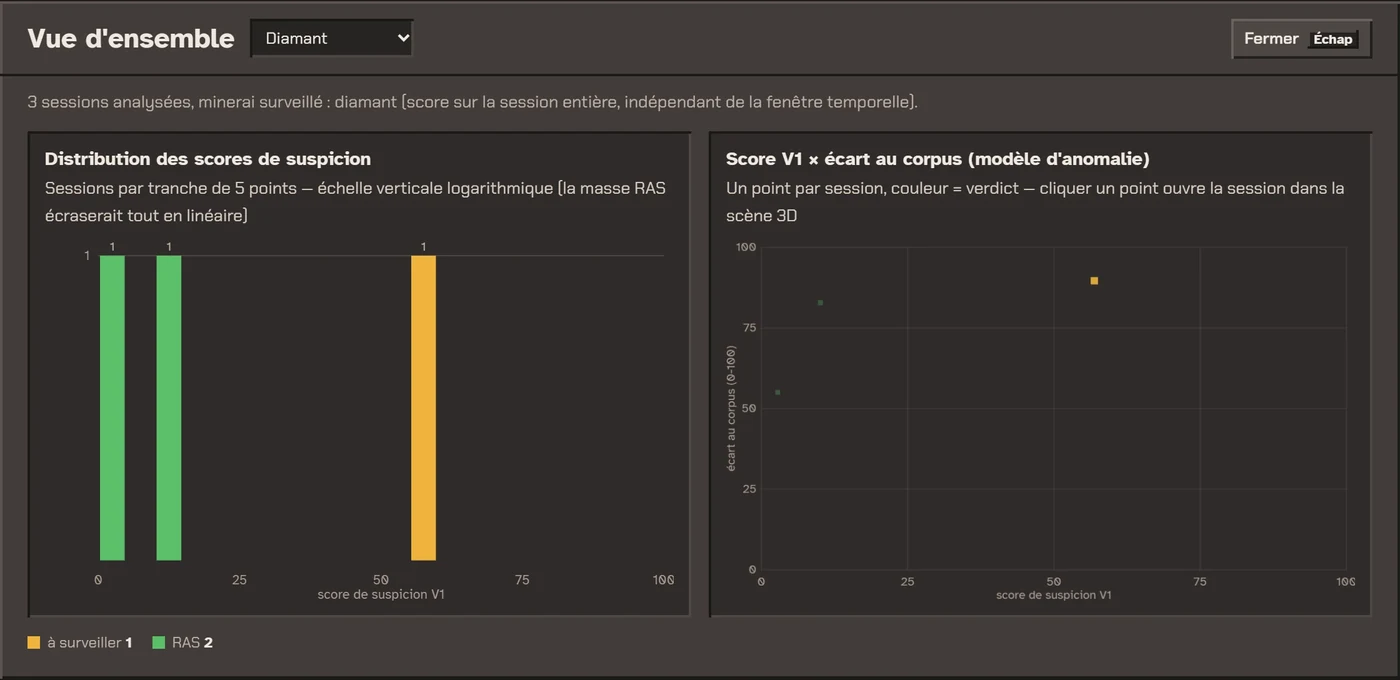Click the orange 'à surveiller' legend swatch

point(34,643)
